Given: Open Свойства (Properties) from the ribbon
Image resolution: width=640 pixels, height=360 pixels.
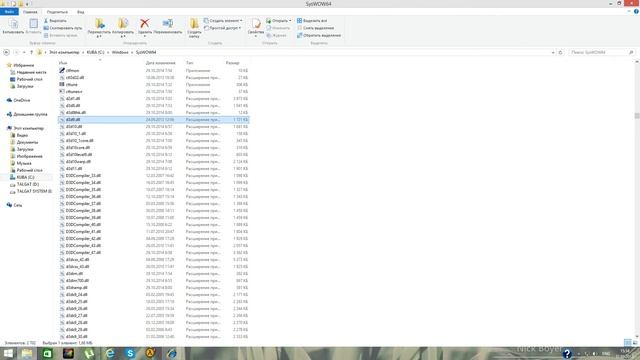Looking at the screenshot, I should tap(256, 27).
